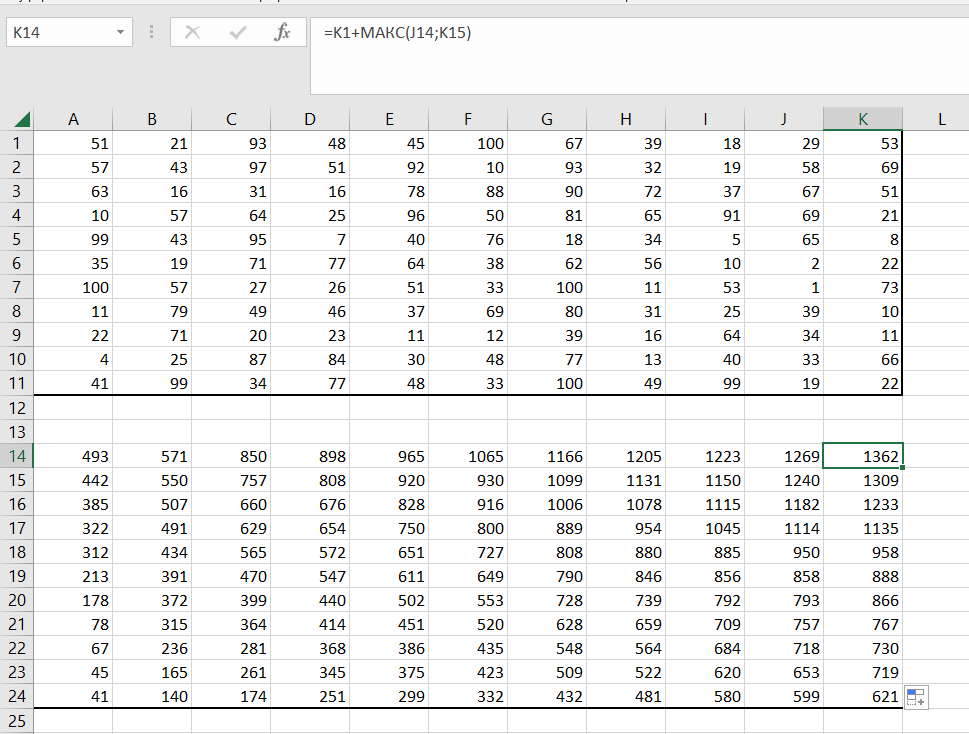The image size is (969, 734).
Task: Click the Cancel X icon in formula bar
Action: point(193,33)
